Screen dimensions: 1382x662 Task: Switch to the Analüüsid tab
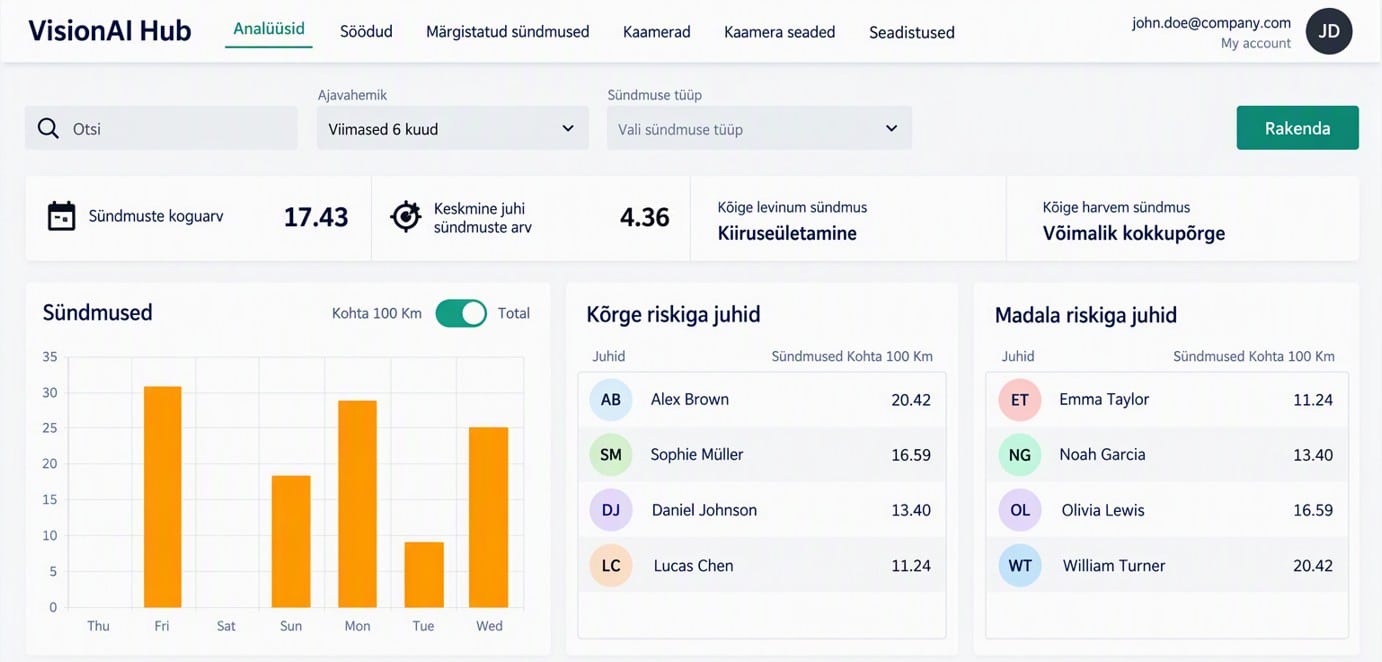tap(269, 29)
